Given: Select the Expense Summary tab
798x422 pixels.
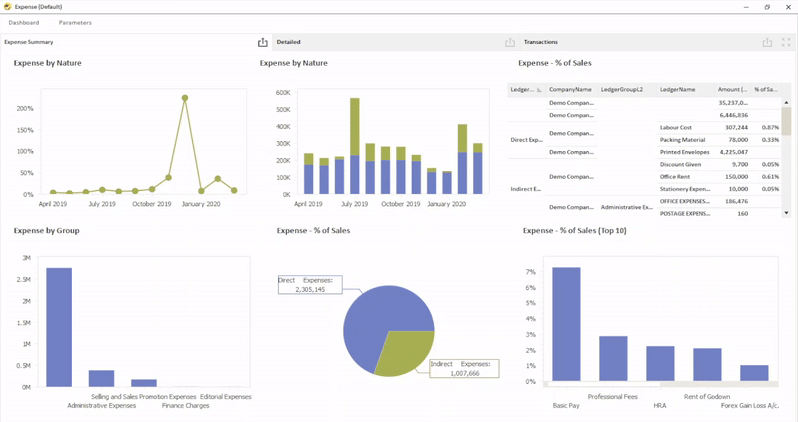Looking at the screenshot, I should click(x=29, y=42).
